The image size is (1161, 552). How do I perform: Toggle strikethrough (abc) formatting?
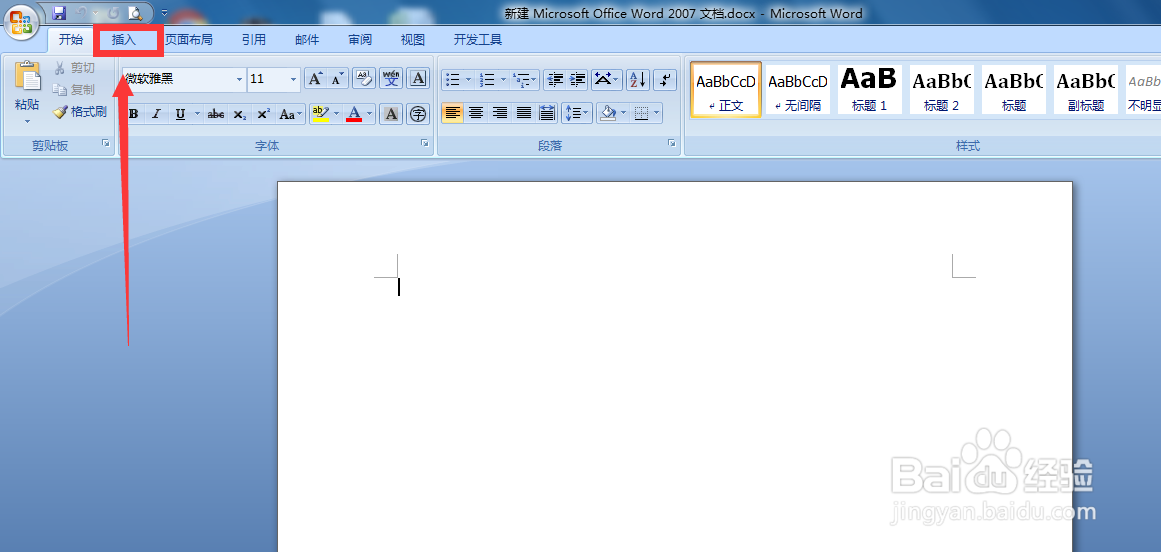216,114
